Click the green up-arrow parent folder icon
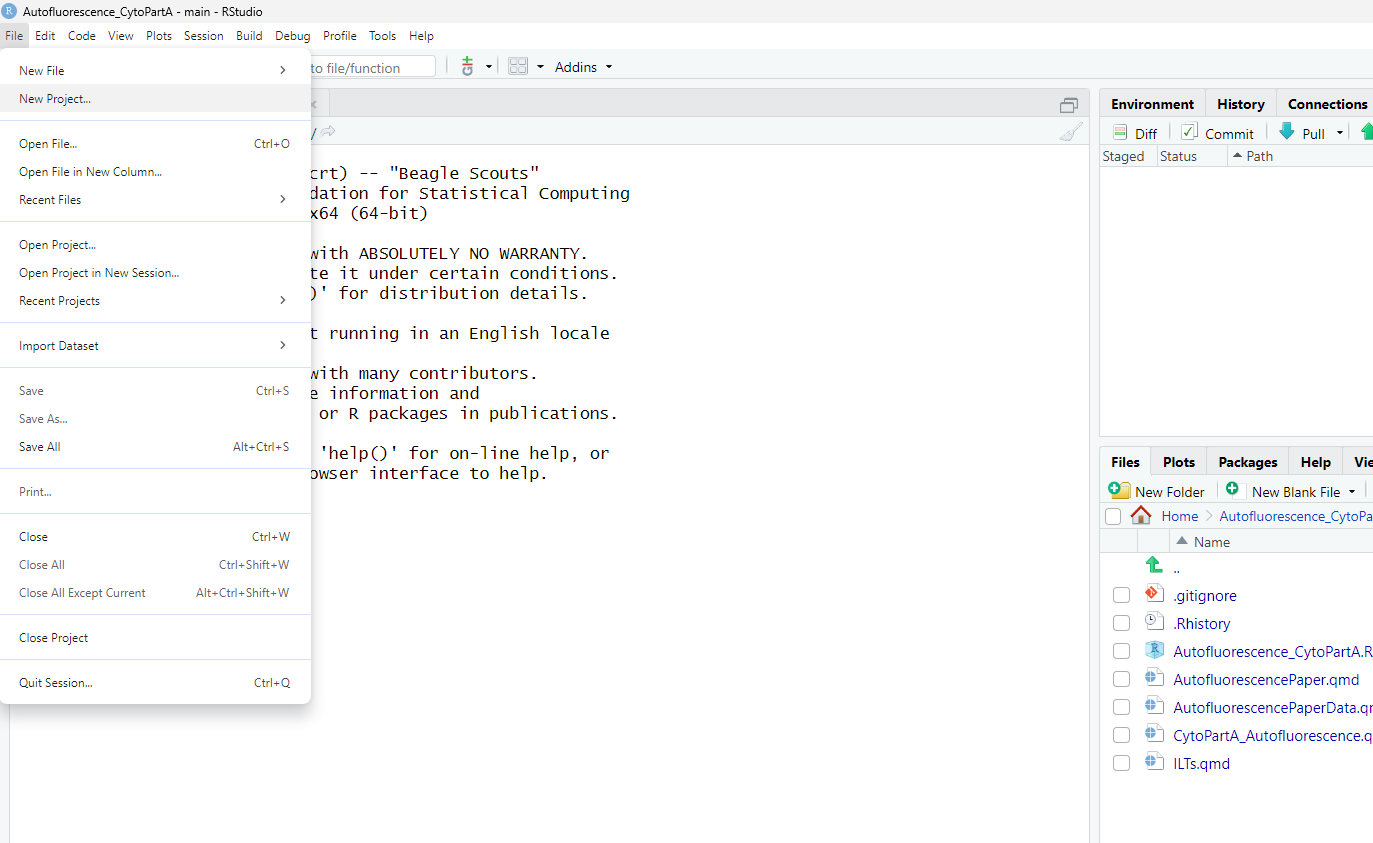The height and width of the screenshot is (843, 1373). (x=1154, y=566)
